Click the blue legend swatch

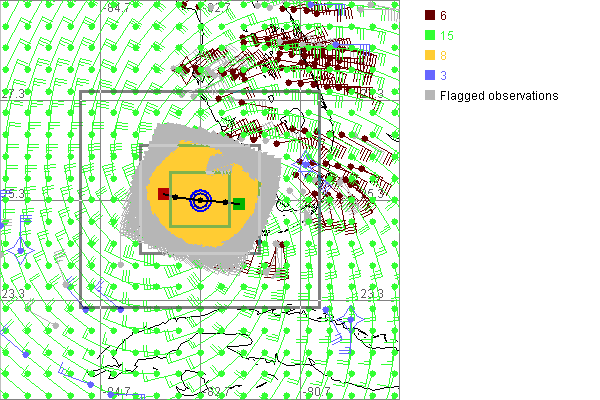(429, 76)
